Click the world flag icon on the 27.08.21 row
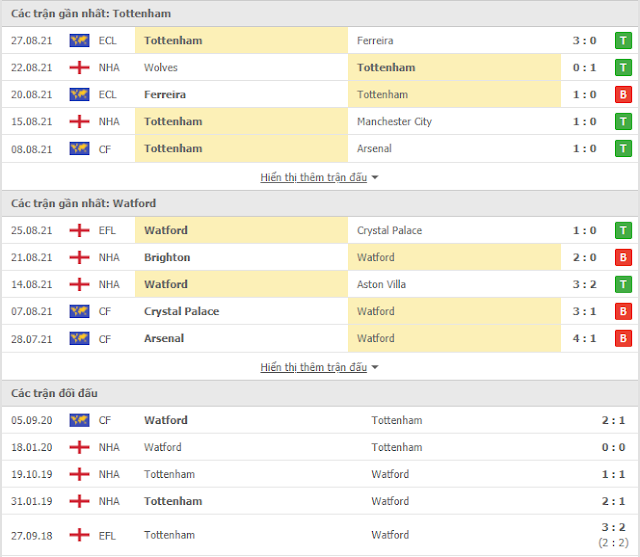Image resolution: width=640 pixels, height=557 pixels. pos(79,40)
